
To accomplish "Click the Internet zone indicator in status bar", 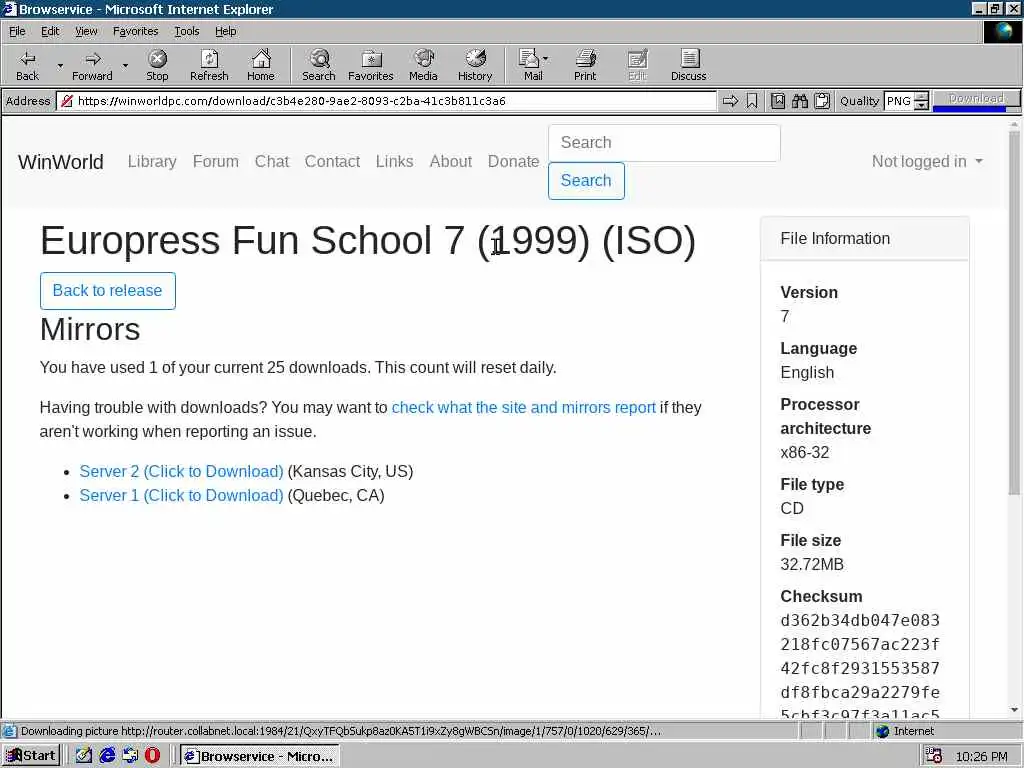I will (905, 731).
